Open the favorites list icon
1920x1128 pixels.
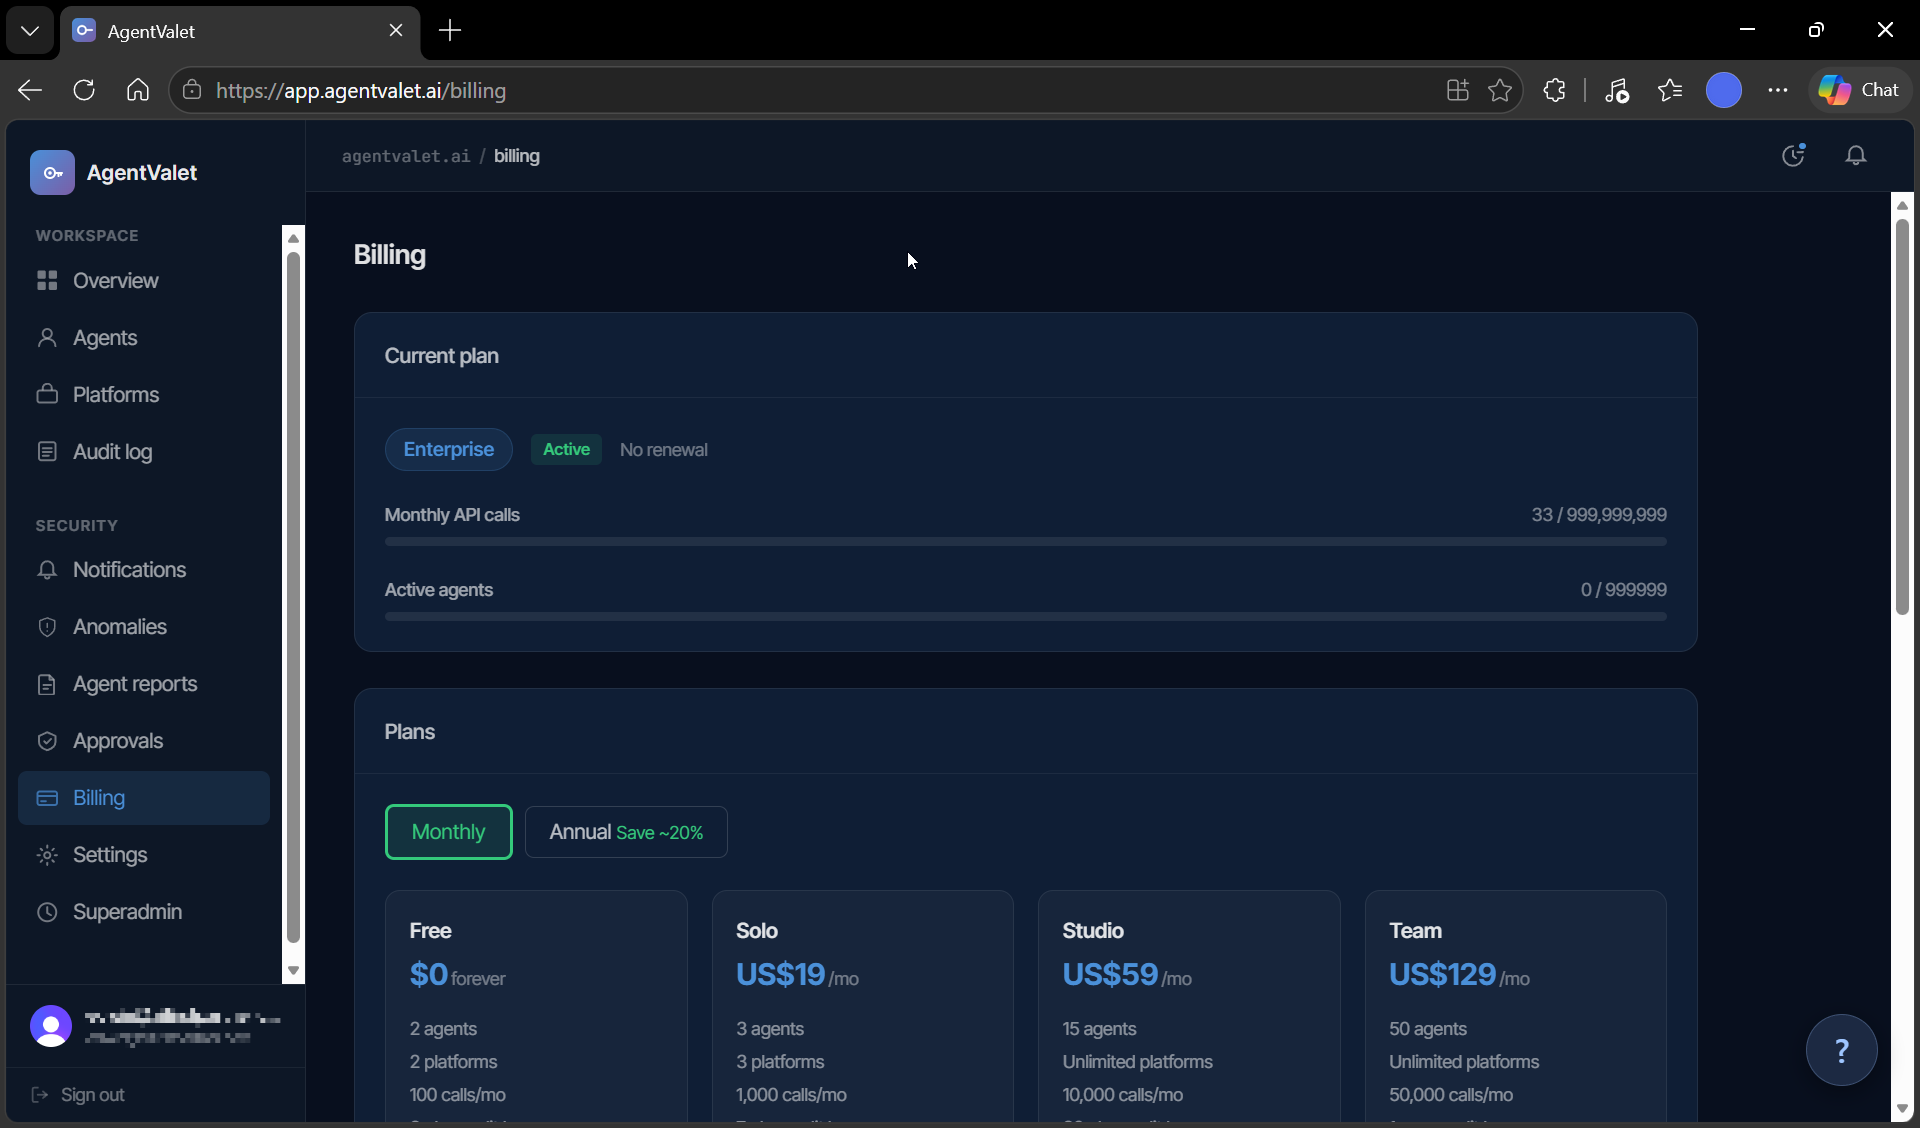coord(1670,91)
